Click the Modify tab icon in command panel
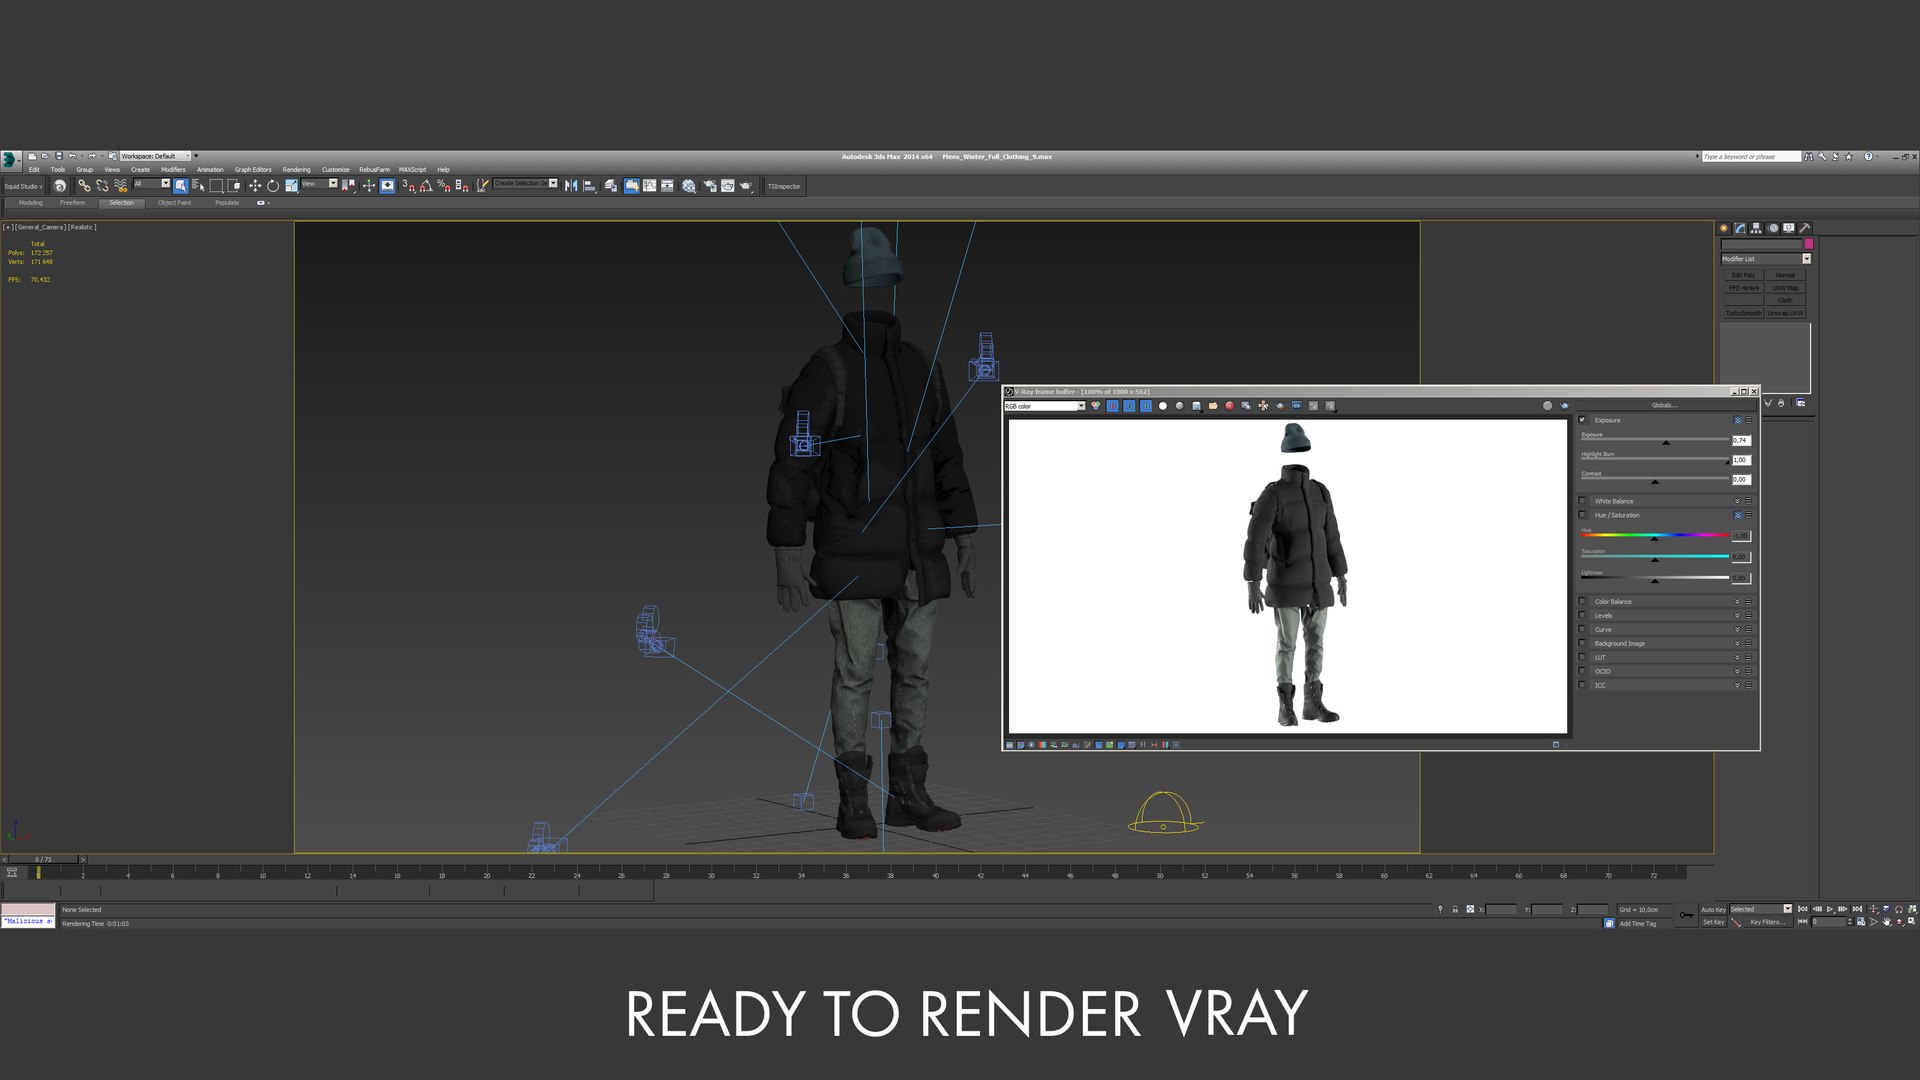 tap(1740, 228)
